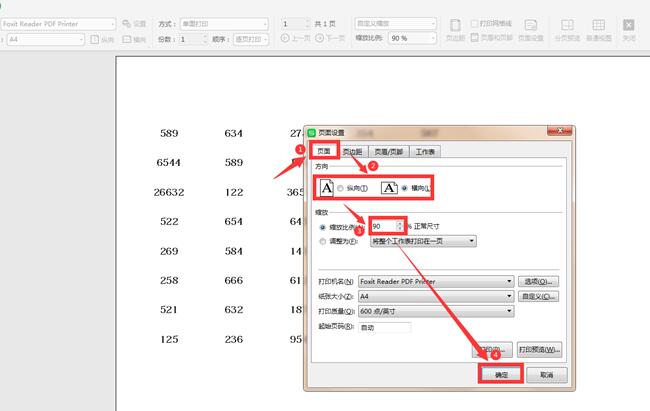650x411 pixels.
Task: Open the 页眉/页脚 tab
Action: (388, 152)
